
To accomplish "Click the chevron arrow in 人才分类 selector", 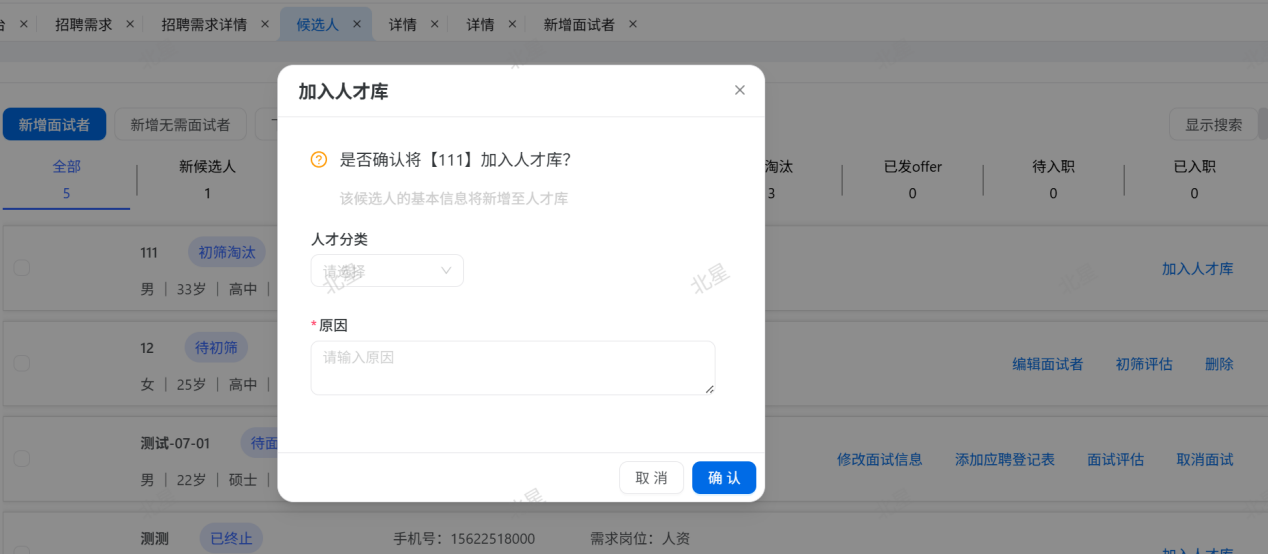I will tap(447, 270).
